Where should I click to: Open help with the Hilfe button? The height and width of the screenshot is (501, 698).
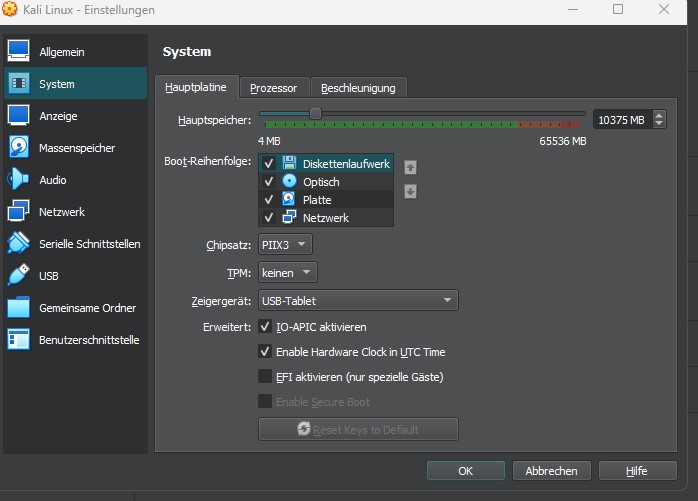(637, 471)
